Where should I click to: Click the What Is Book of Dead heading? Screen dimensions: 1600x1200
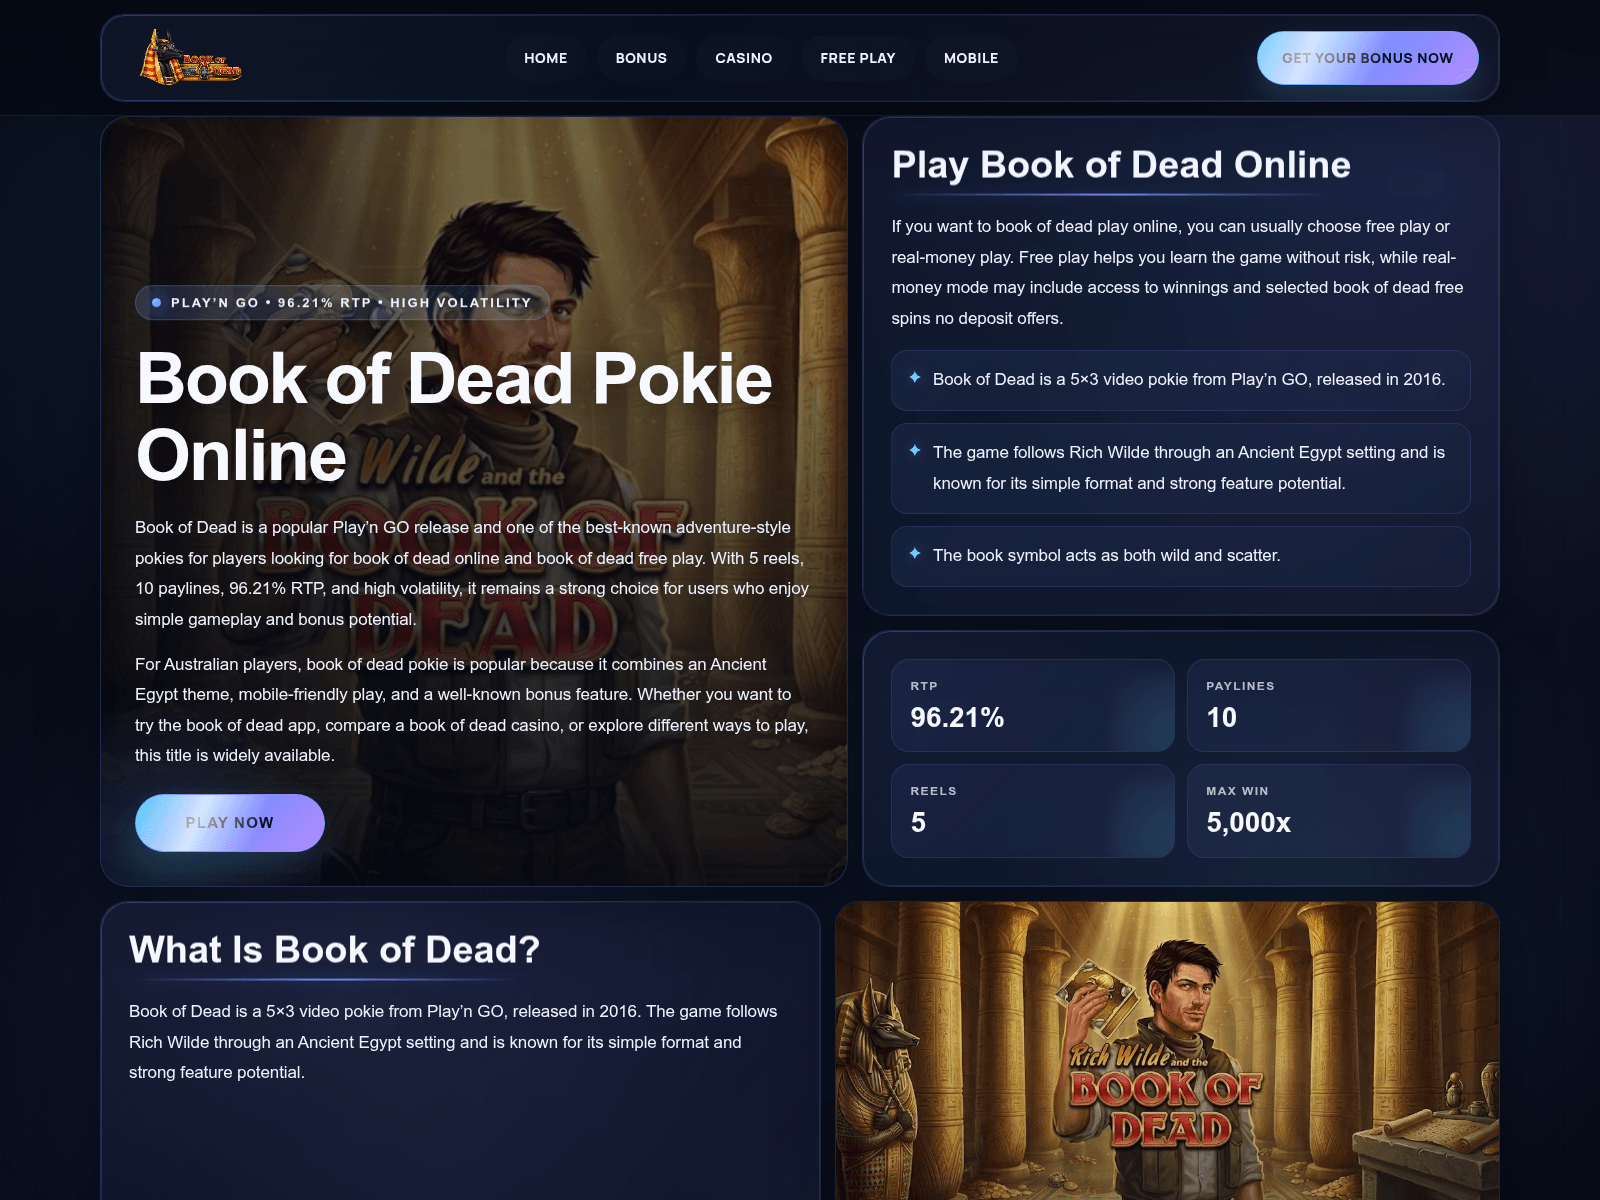pyautogui.click(x=334, y=950)
